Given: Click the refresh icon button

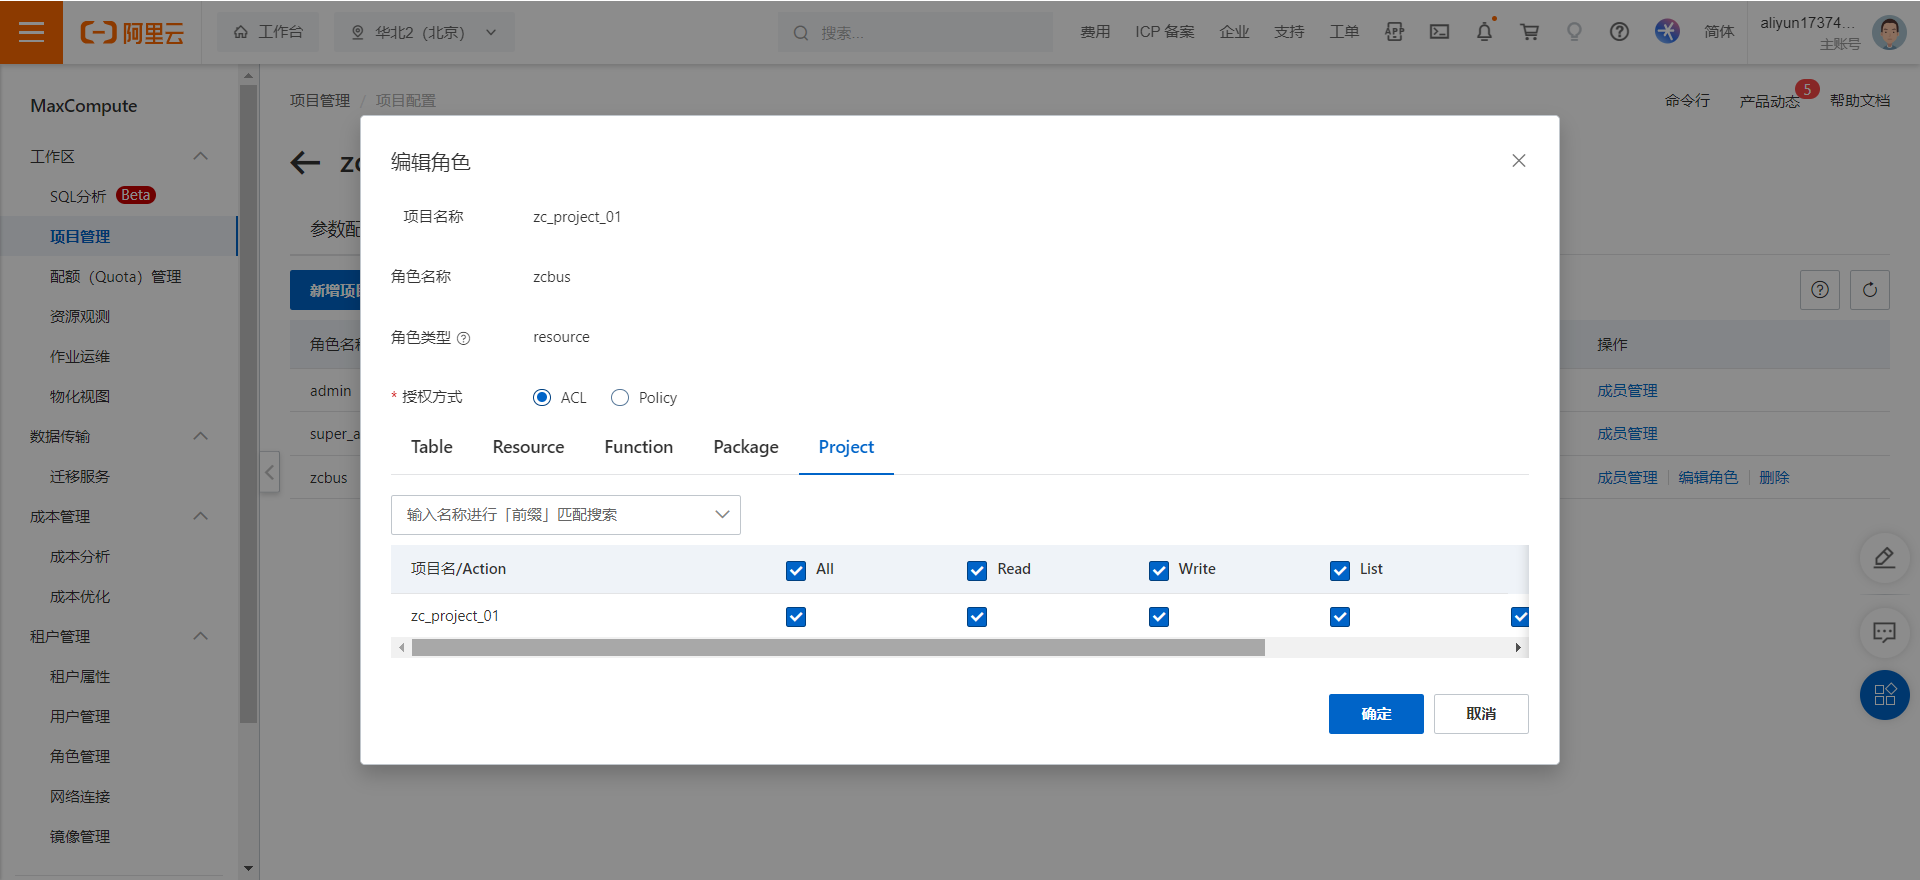Looking at the screenshot, I should [x=1869, y=290].
